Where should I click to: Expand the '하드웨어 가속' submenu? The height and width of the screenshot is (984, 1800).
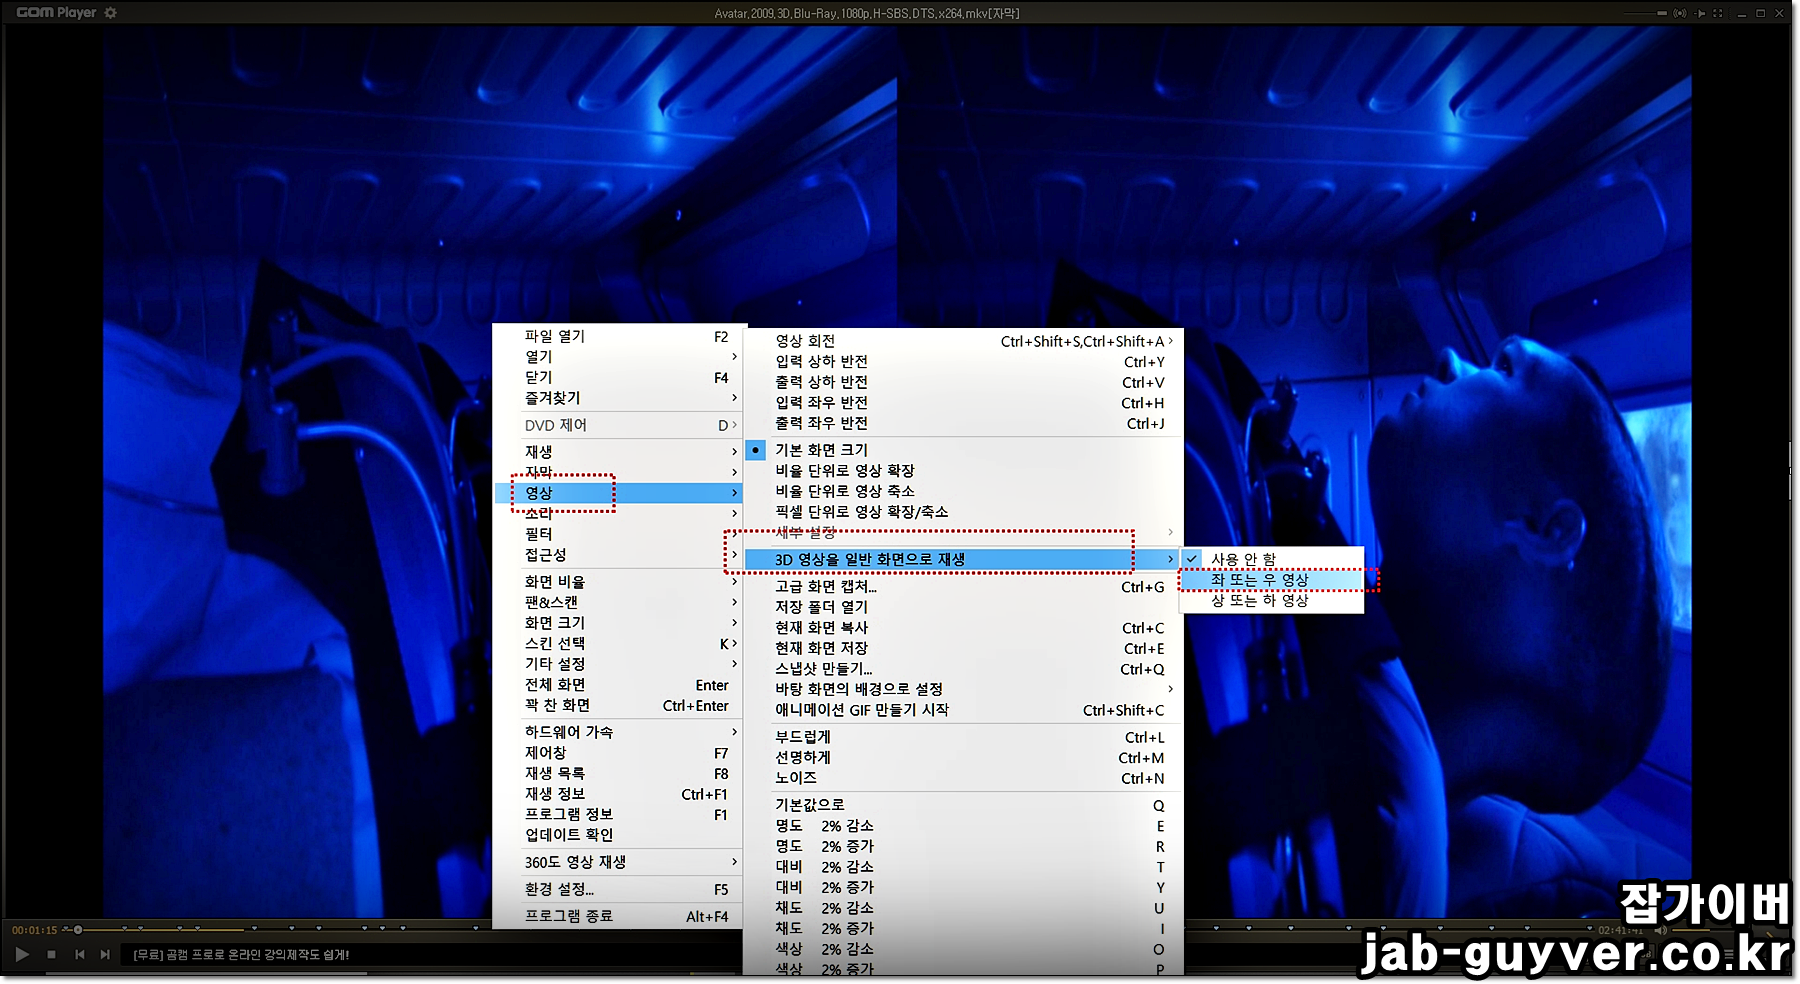coord(618,732)
